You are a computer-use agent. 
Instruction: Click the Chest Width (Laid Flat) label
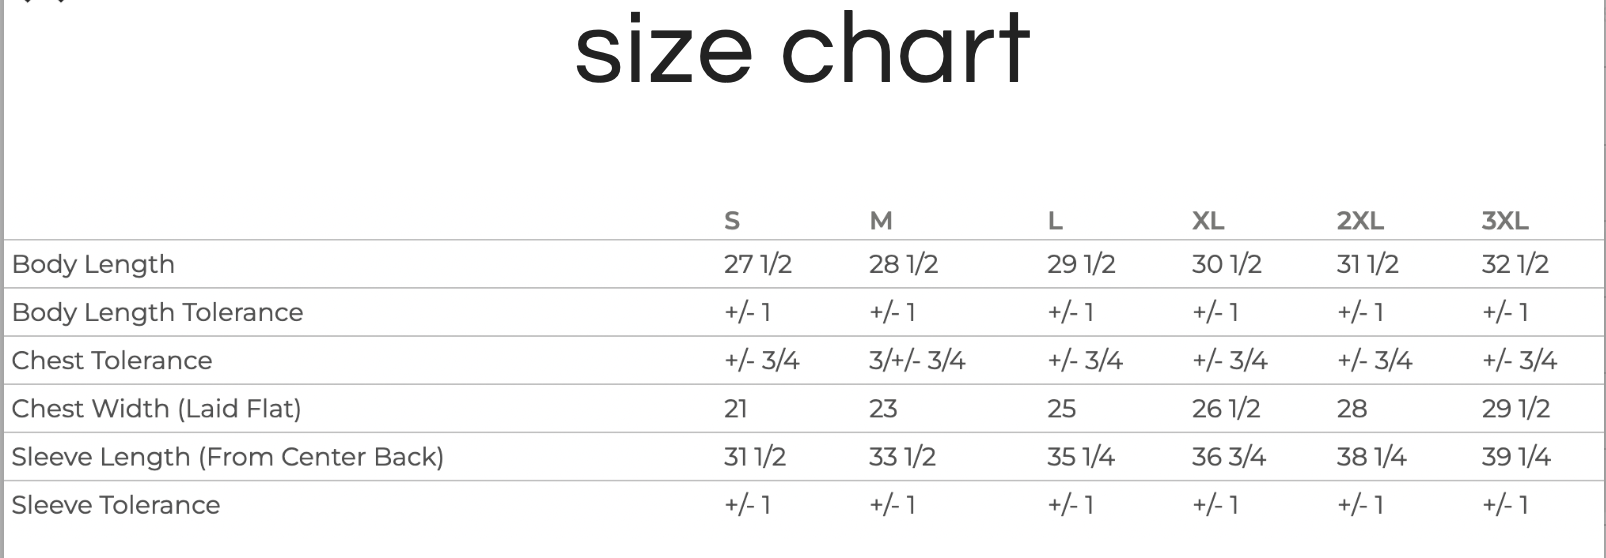click(x=156, y=409)
